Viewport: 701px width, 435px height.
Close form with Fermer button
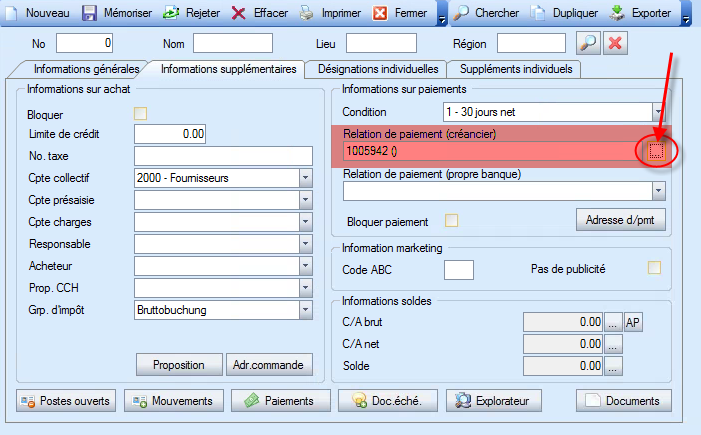[400, 13]
